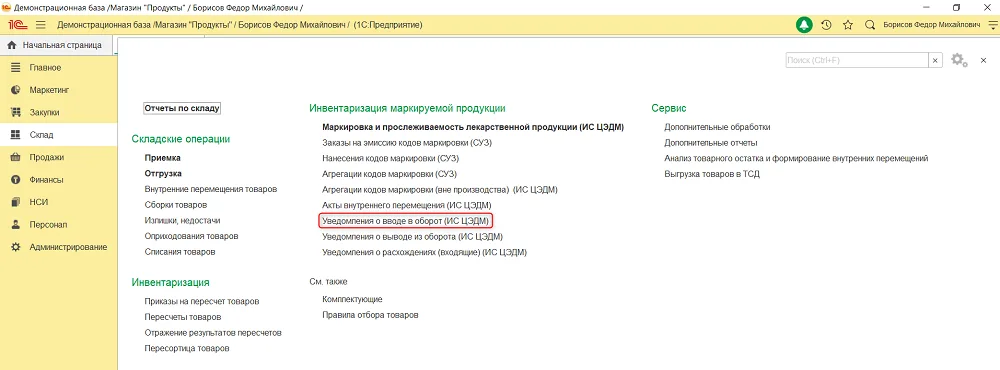Open Комплектующие link

[353, 299]
